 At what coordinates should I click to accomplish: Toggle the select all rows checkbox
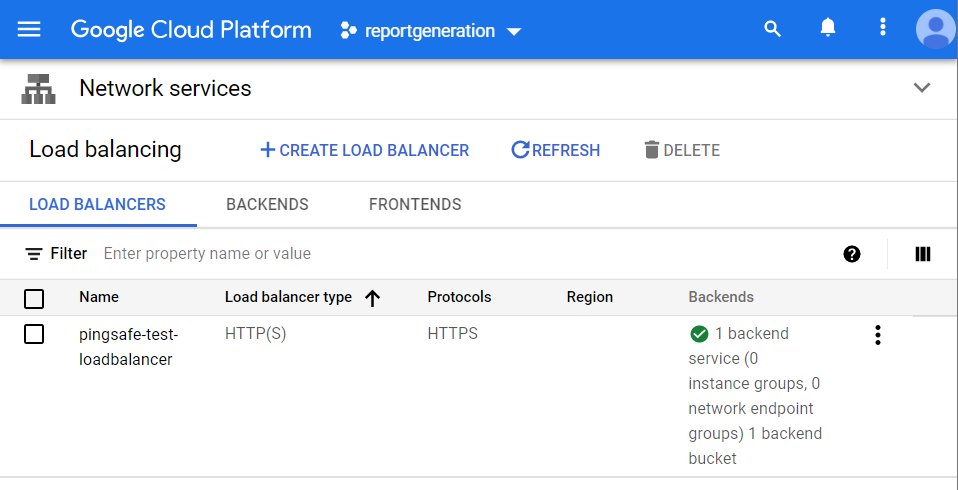(x=34, y=298)
